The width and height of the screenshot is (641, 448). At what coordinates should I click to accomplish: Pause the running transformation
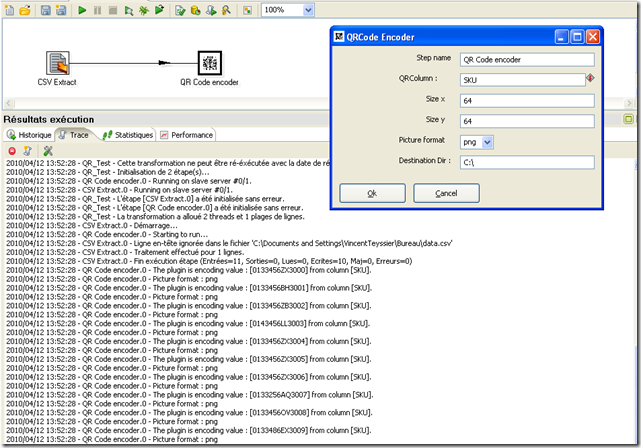click(97, 10)
